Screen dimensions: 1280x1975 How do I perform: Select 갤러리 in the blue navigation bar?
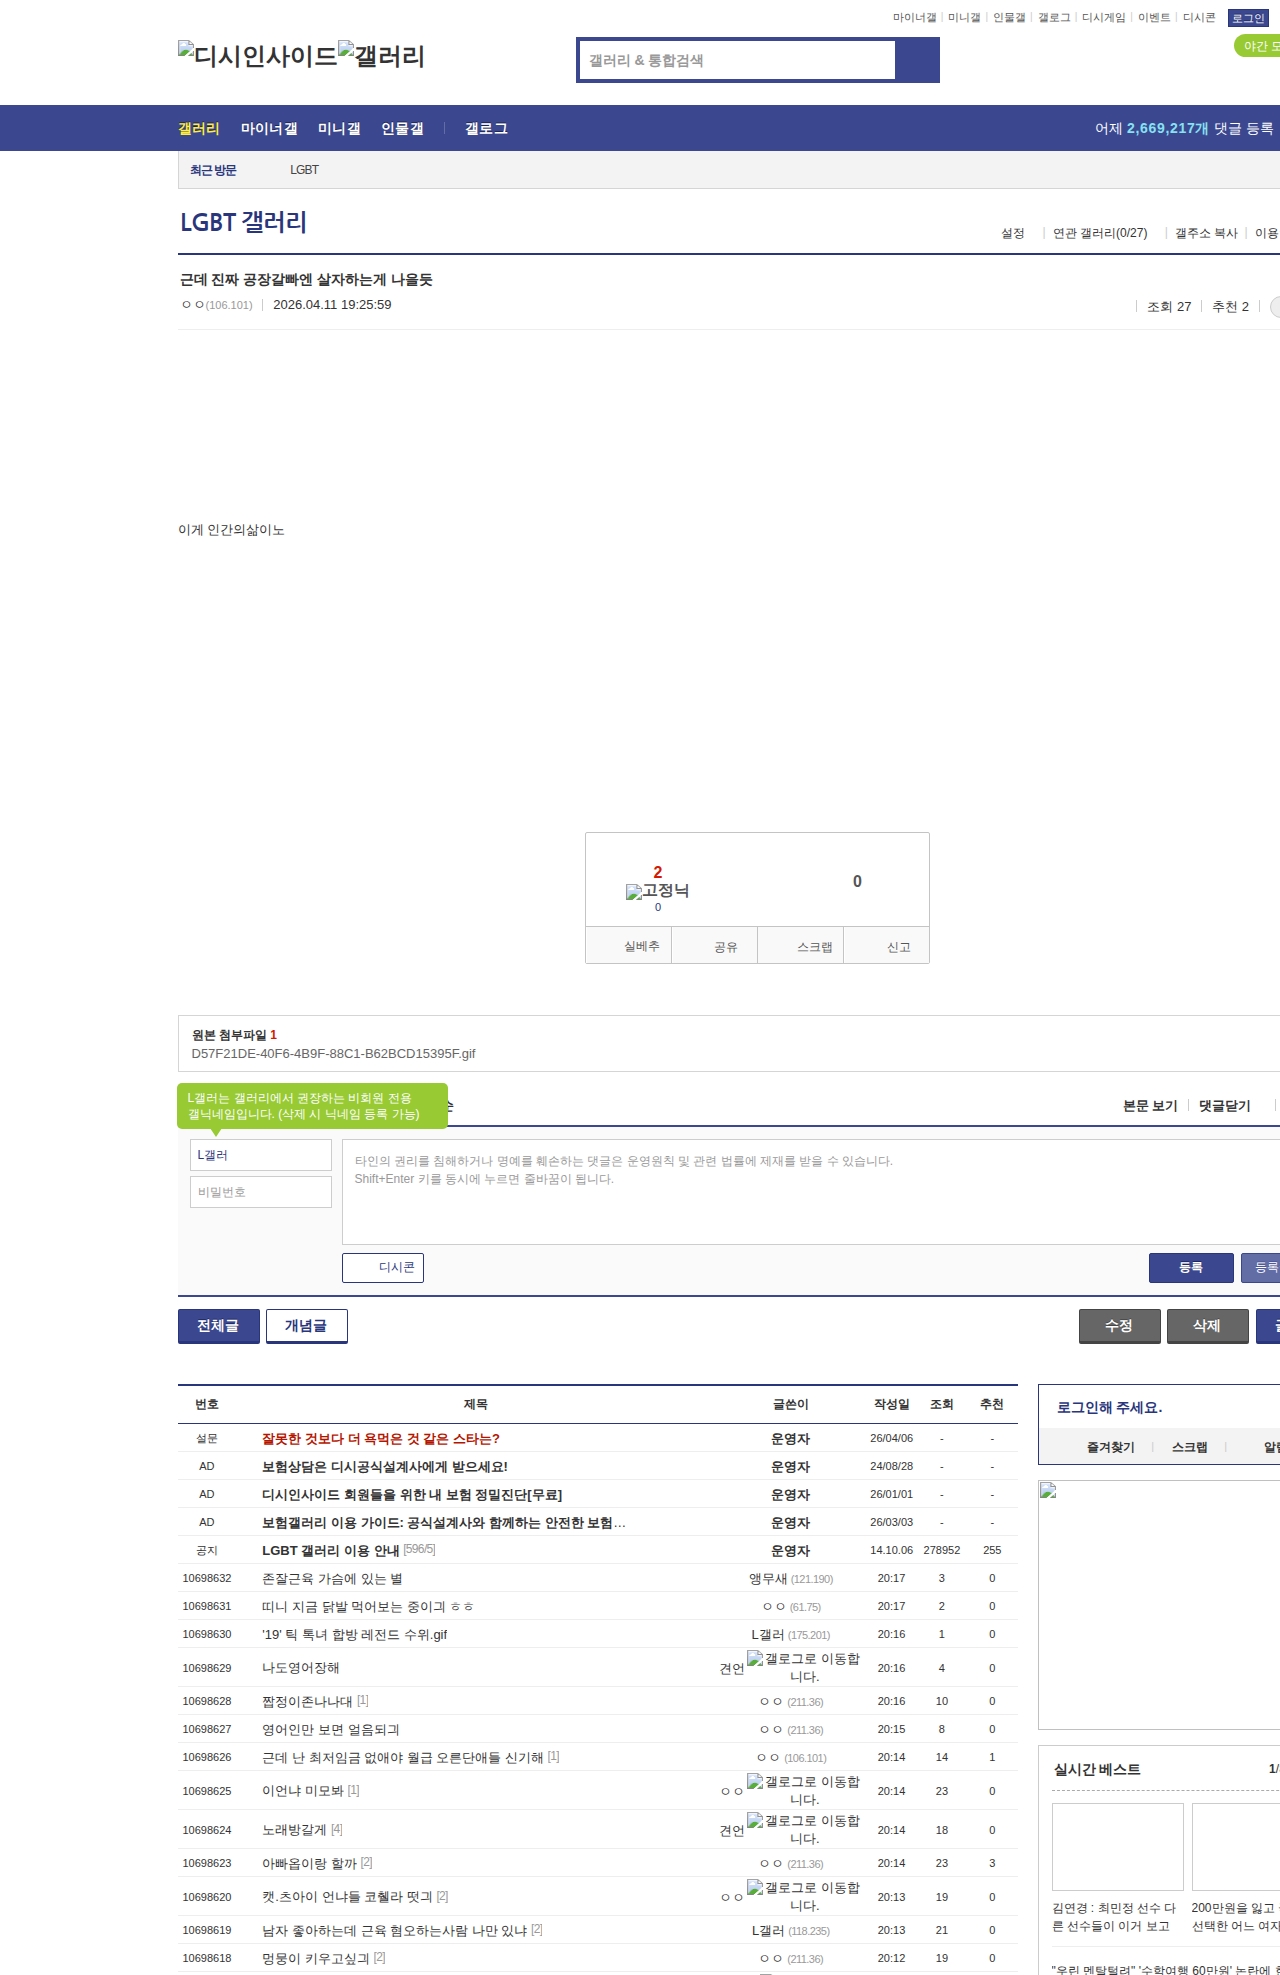click(x=199, y=128)
